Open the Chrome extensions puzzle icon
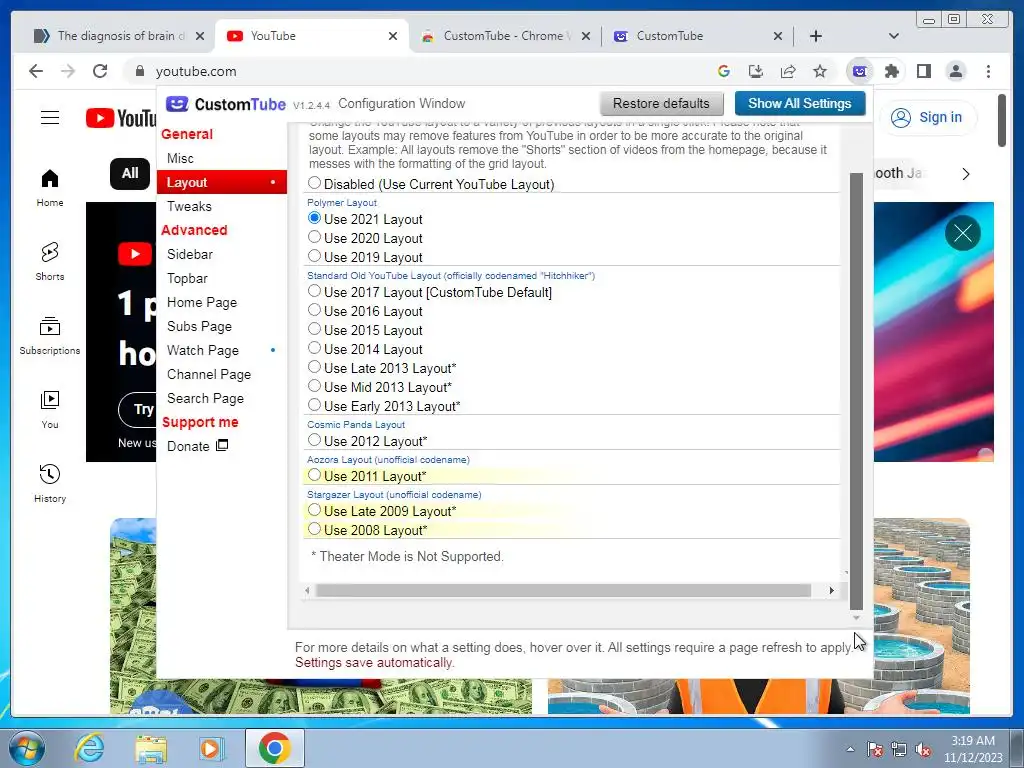 (891, 71)
